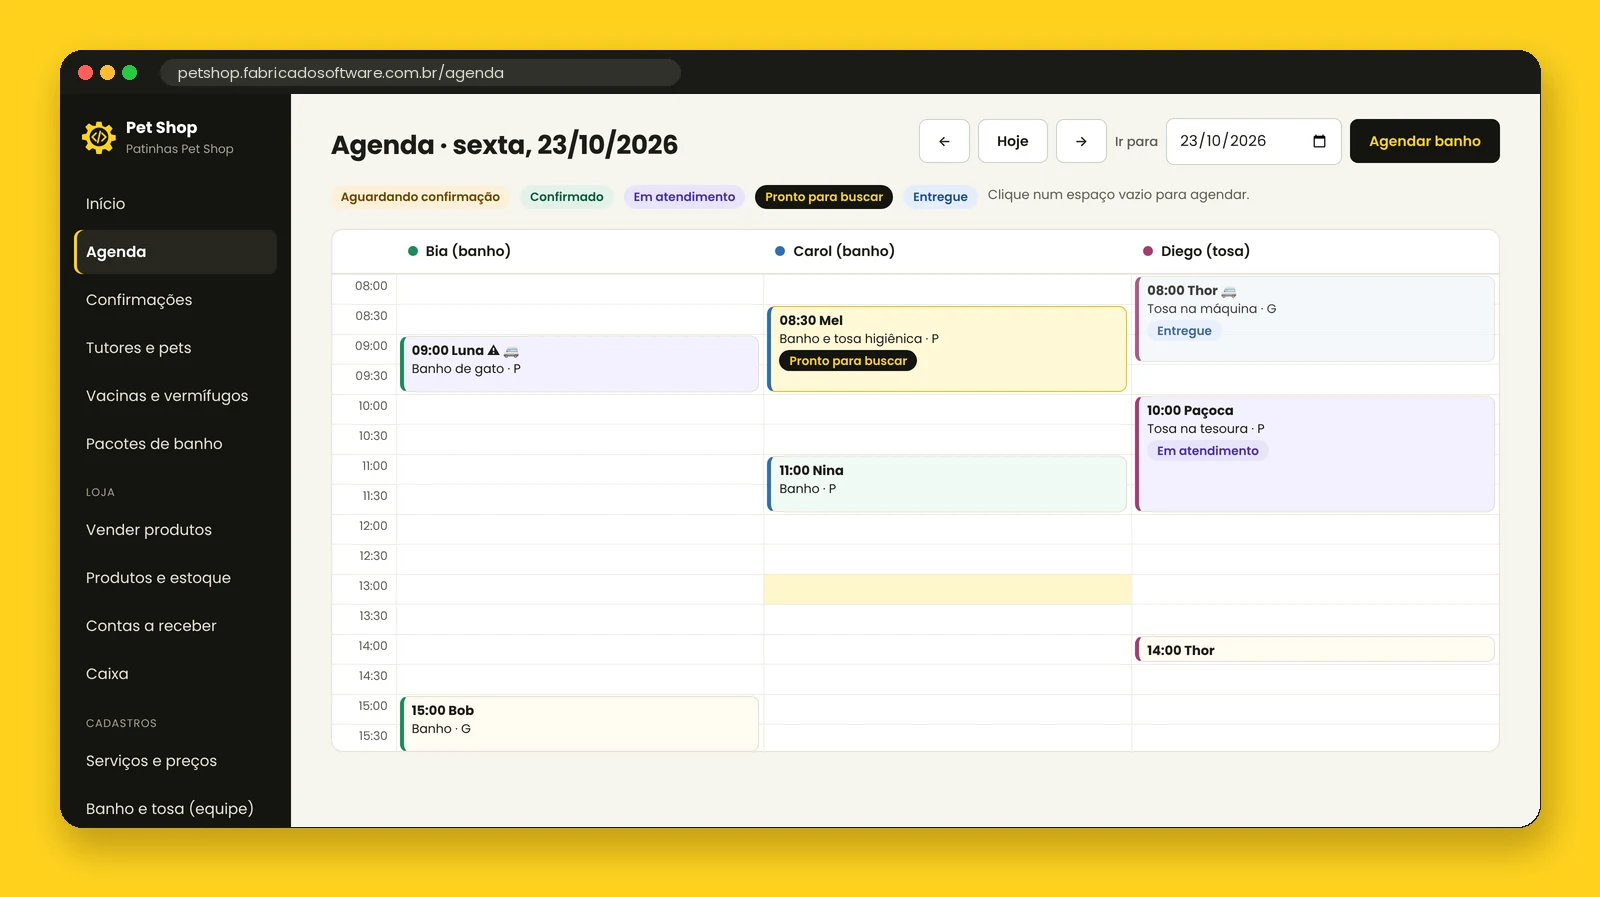The height and width of the screenshot is (897, 1600).
Task: Open Início in the sidebar
Action: coord(175,204)
